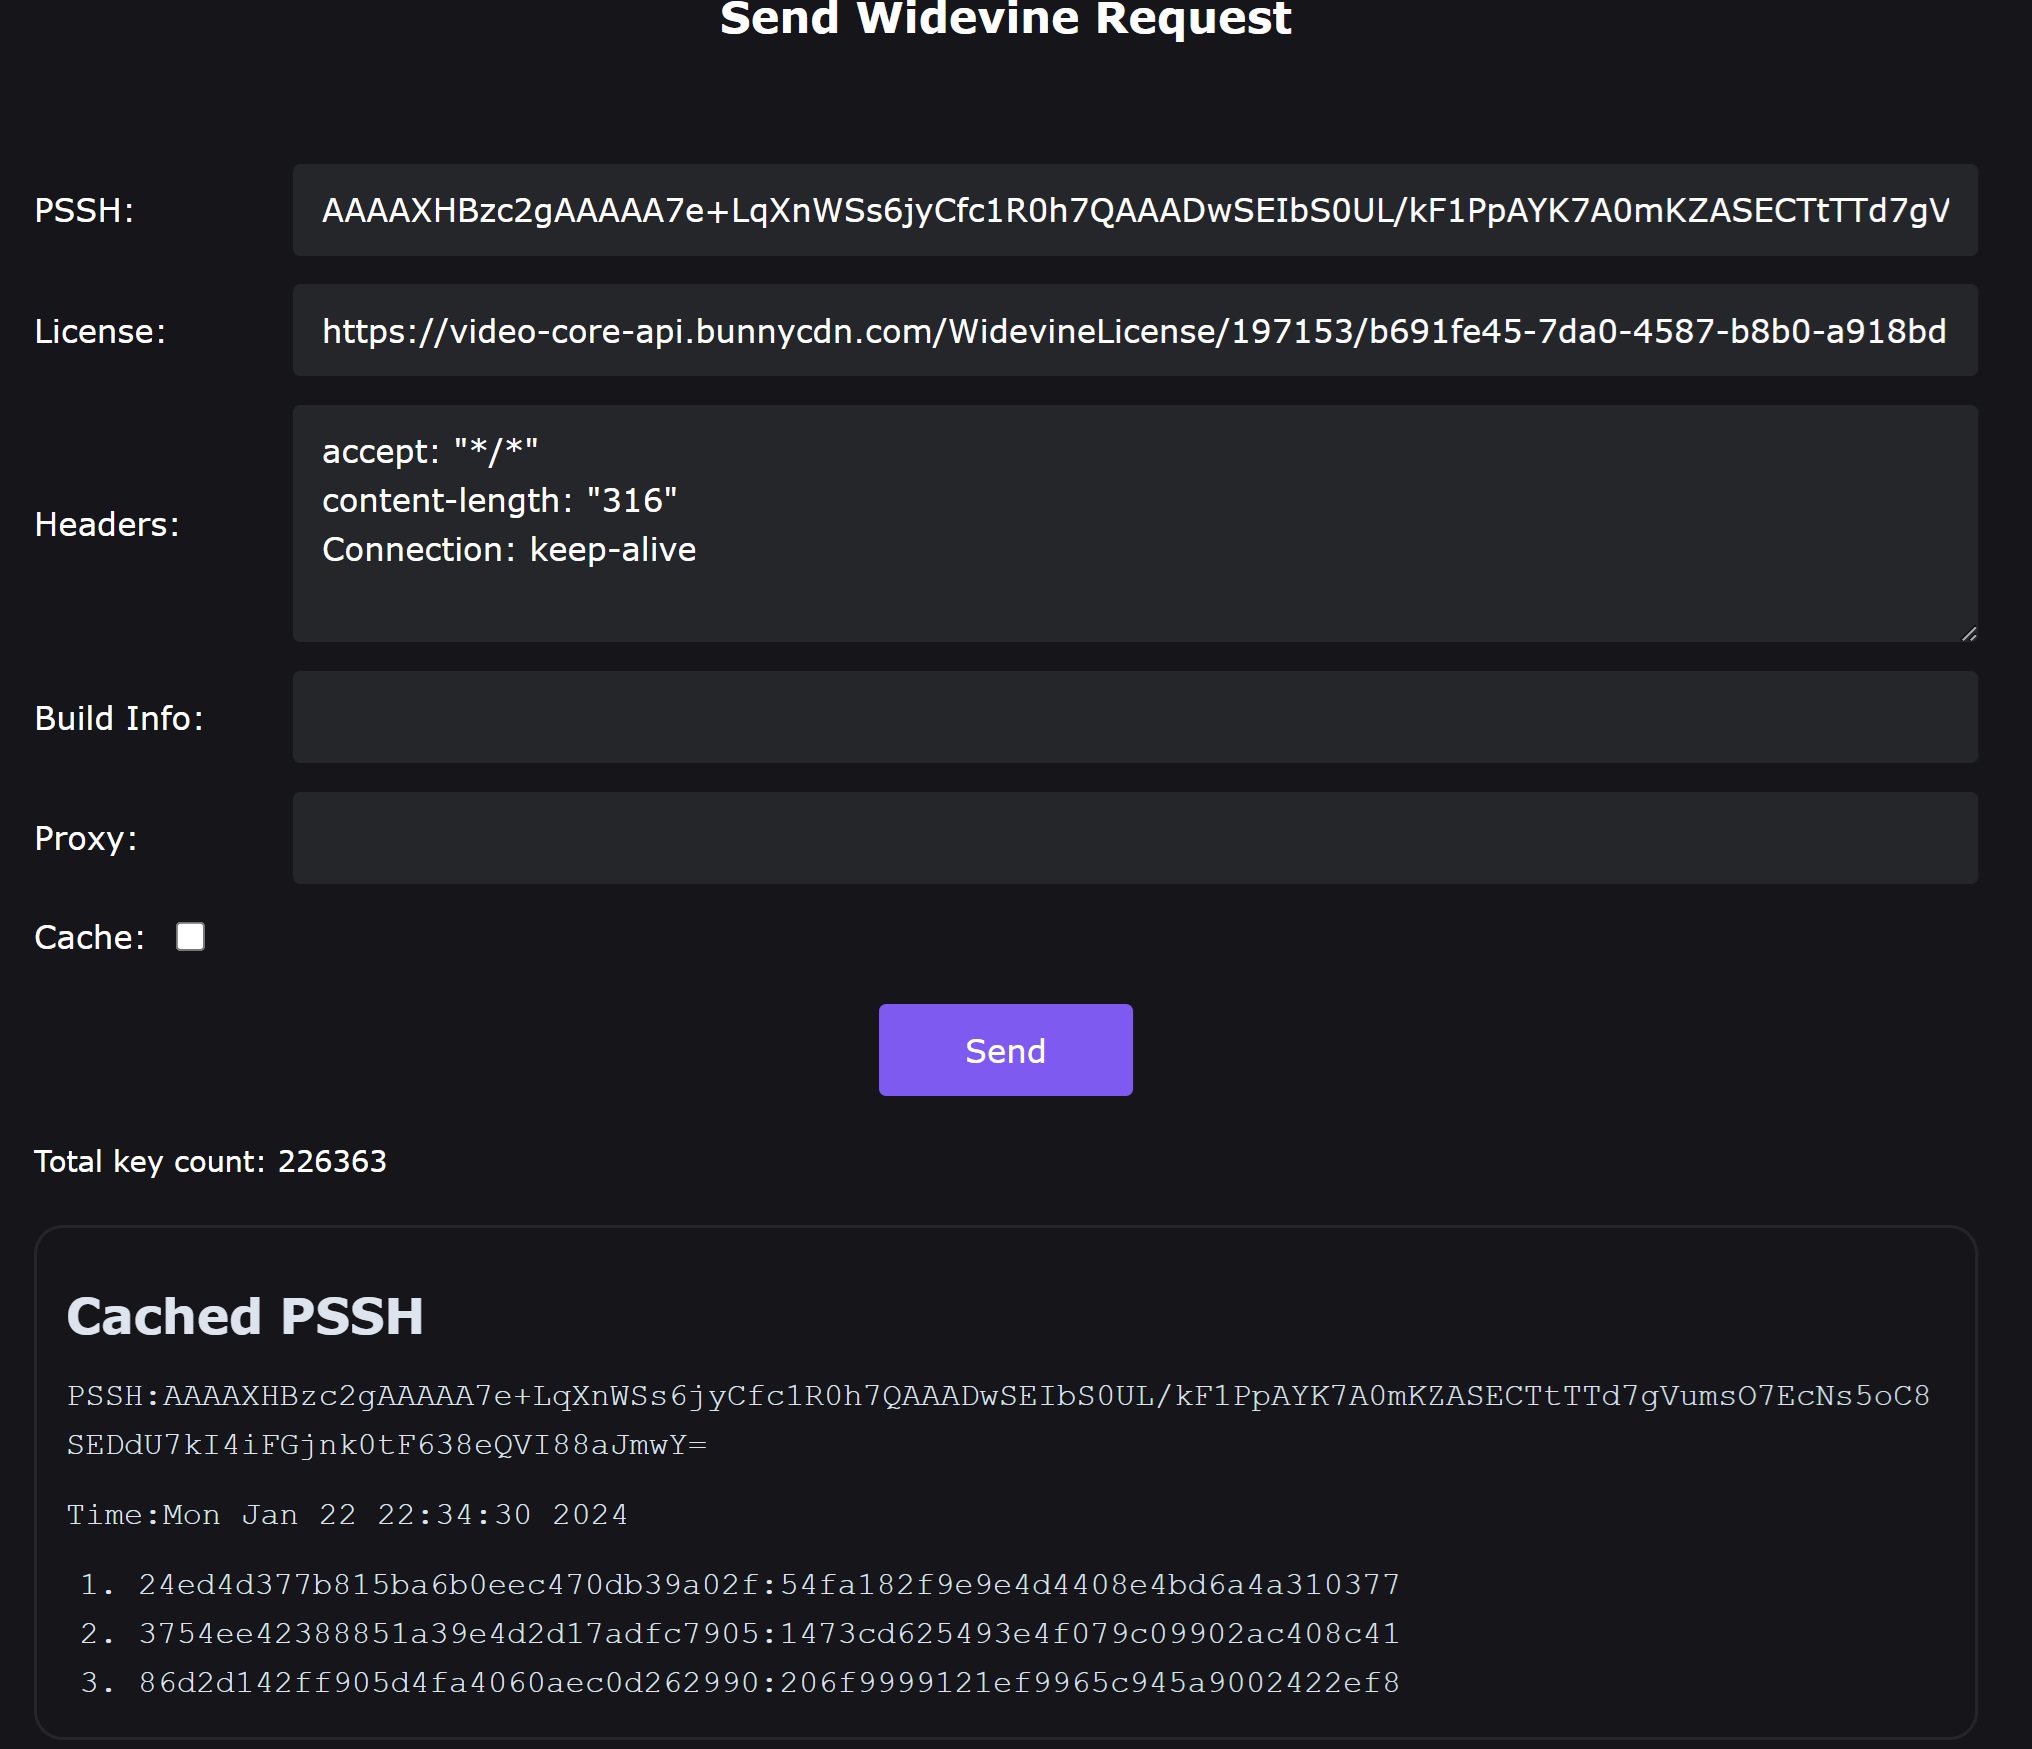Click the PSSH input field
The width and height of the screenshot is (2032, 1749).
click(x=1134, y=210)
